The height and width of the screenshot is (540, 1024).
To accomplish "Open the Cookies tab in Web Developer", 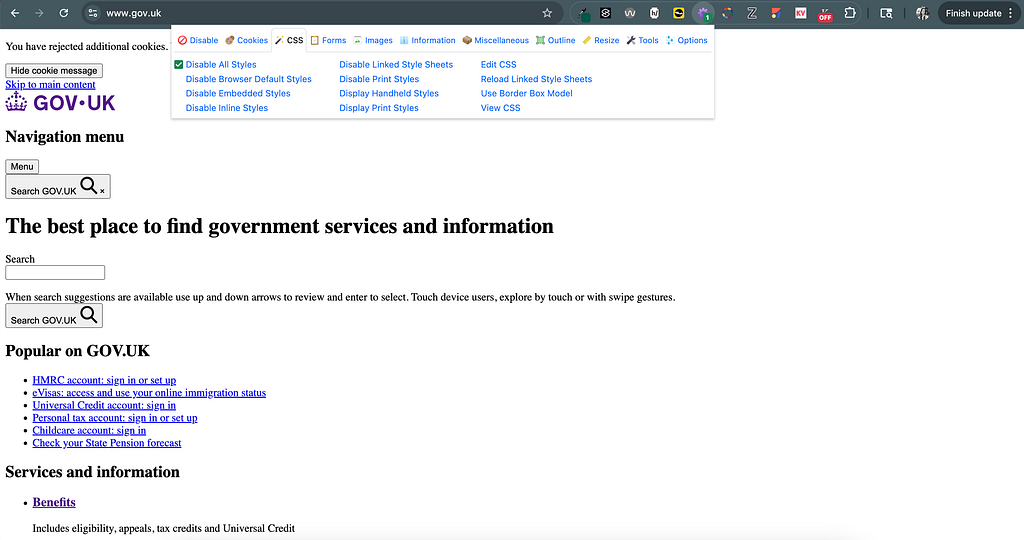I will coord(247,40).
